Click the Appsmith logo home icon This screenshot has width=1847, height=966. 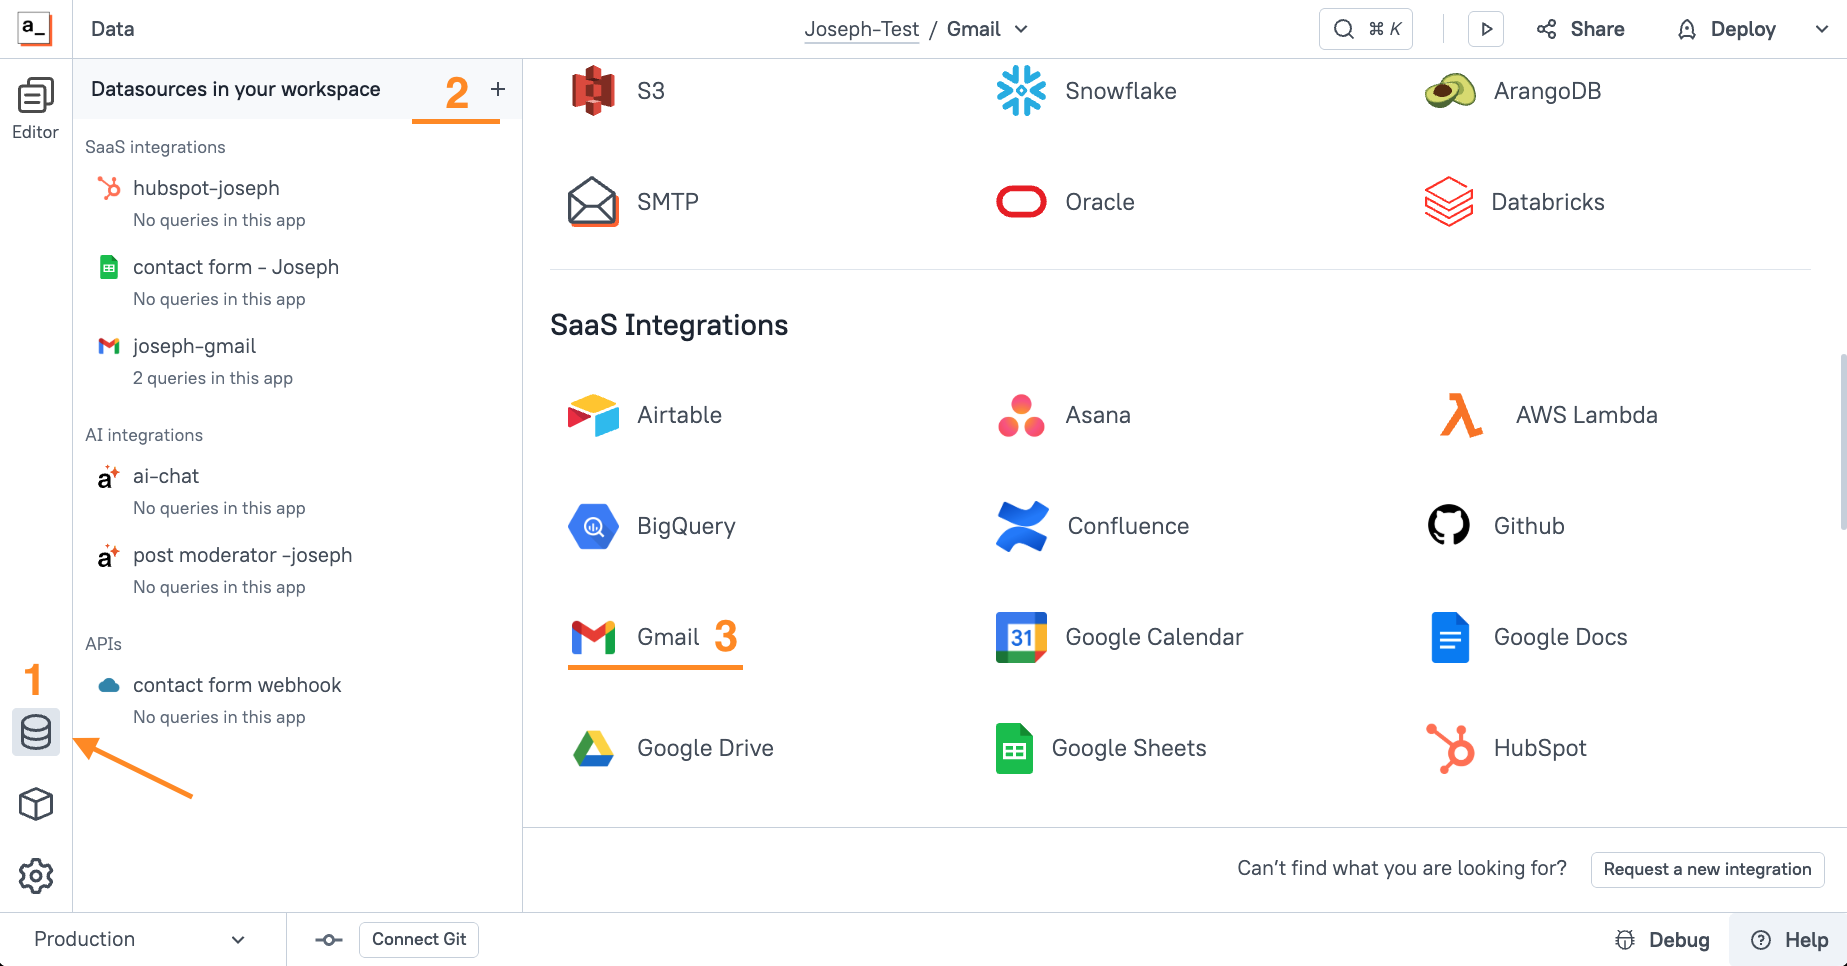tap(34, 29)
